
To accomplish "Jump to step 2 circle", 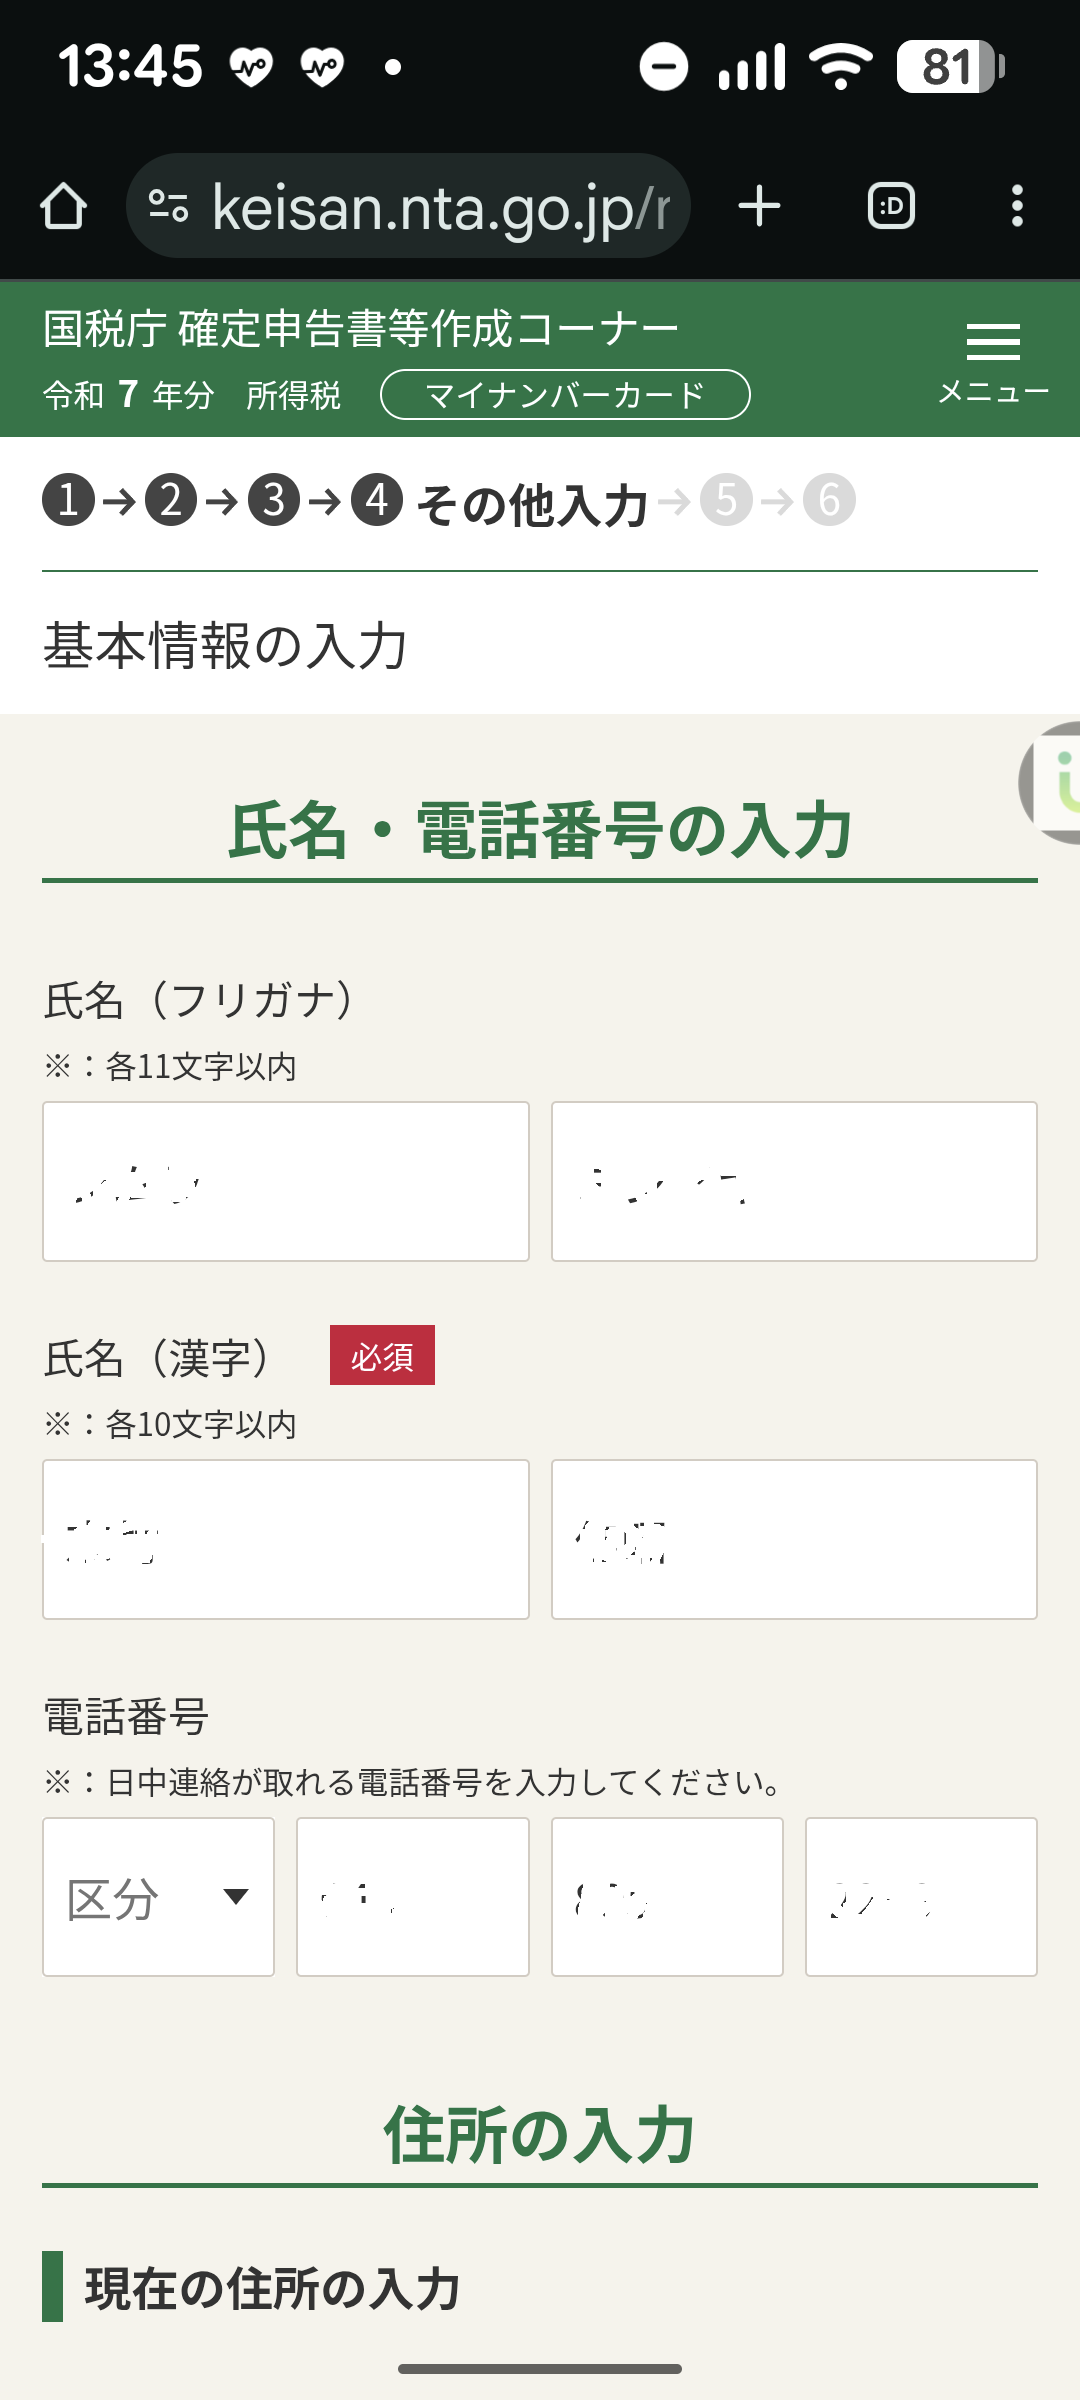I will (171, 500).
